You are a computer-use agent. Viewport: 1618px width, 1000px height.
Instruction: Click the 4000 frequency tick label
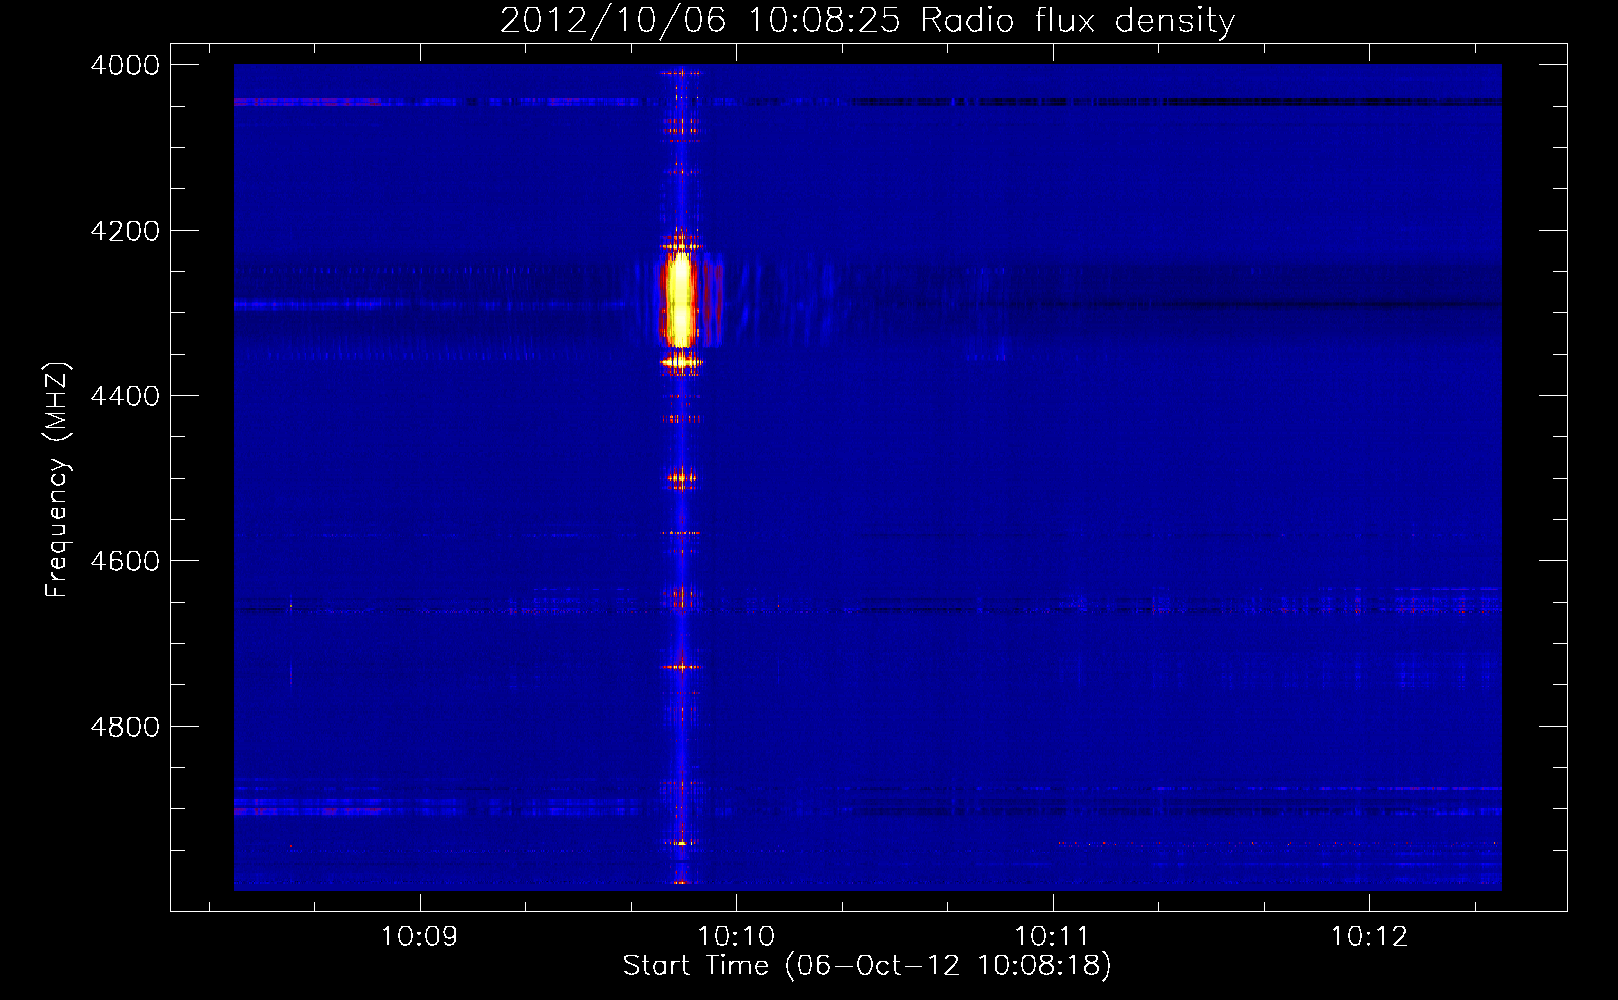coord(125,65)
